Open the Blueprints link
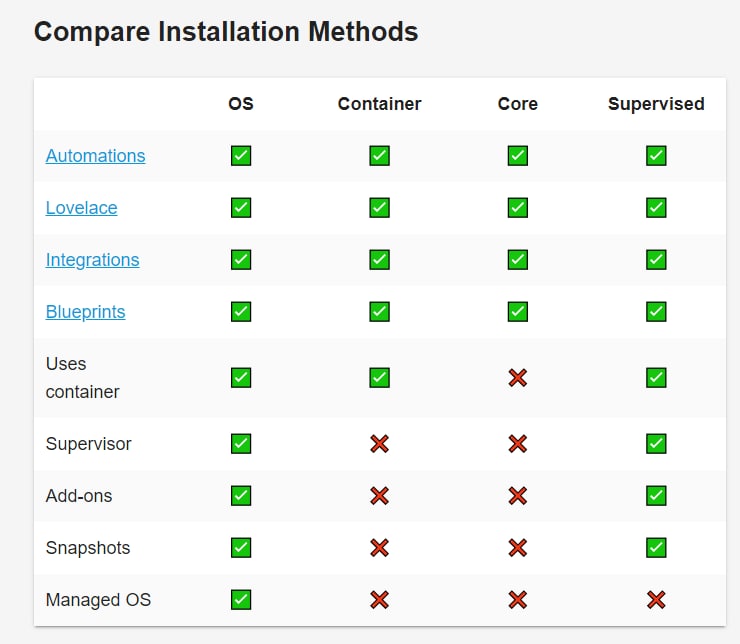 click(85, 312)
